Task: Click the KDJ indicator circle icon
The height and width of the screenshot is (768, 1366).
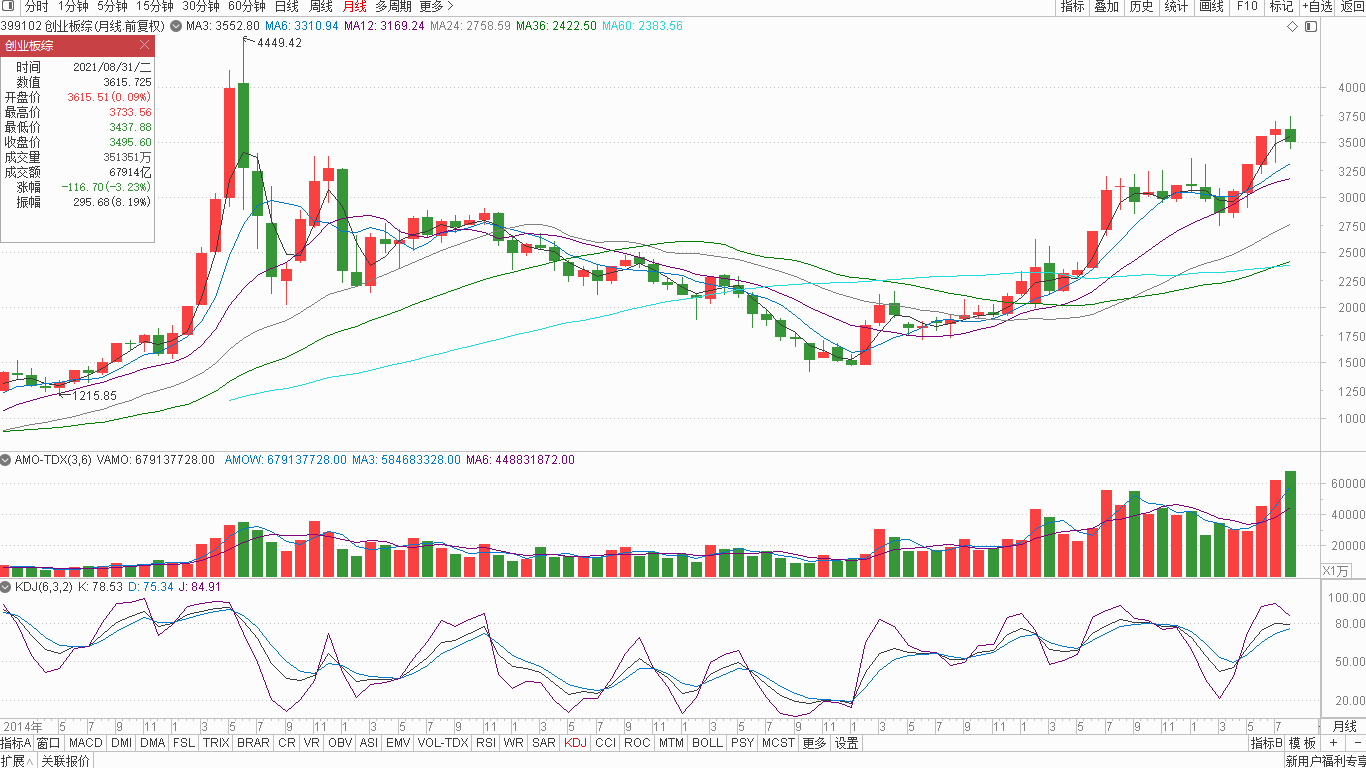Action: click(6, 587)
